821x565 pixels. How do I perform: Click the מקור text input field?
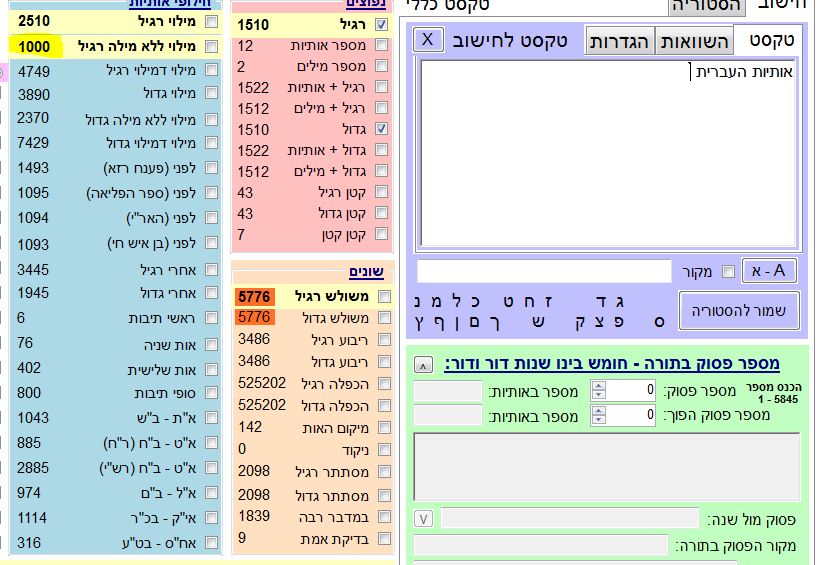click(x=544, y=271)
